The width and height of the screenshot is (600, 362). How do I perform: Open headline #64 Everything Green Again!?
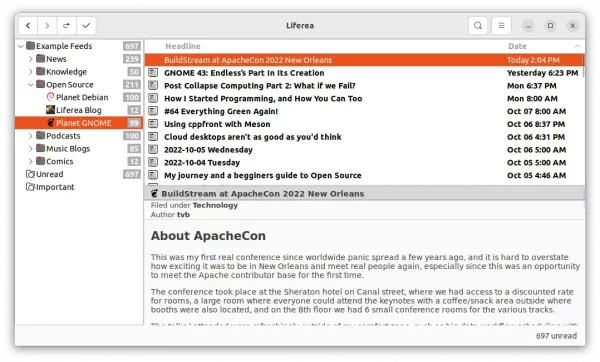(221, 111)
